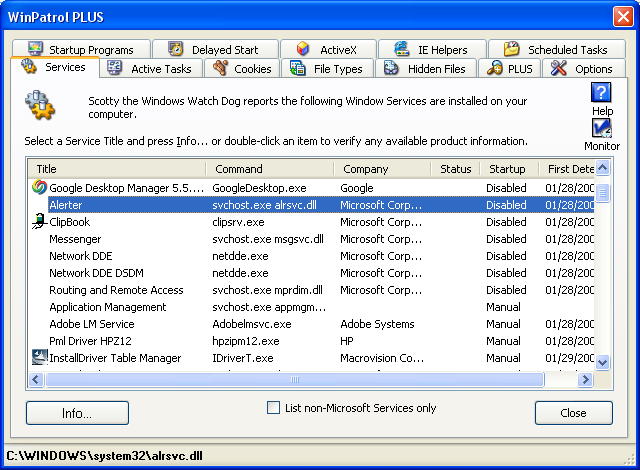Sort list by Title column header

tap(117, 169)
